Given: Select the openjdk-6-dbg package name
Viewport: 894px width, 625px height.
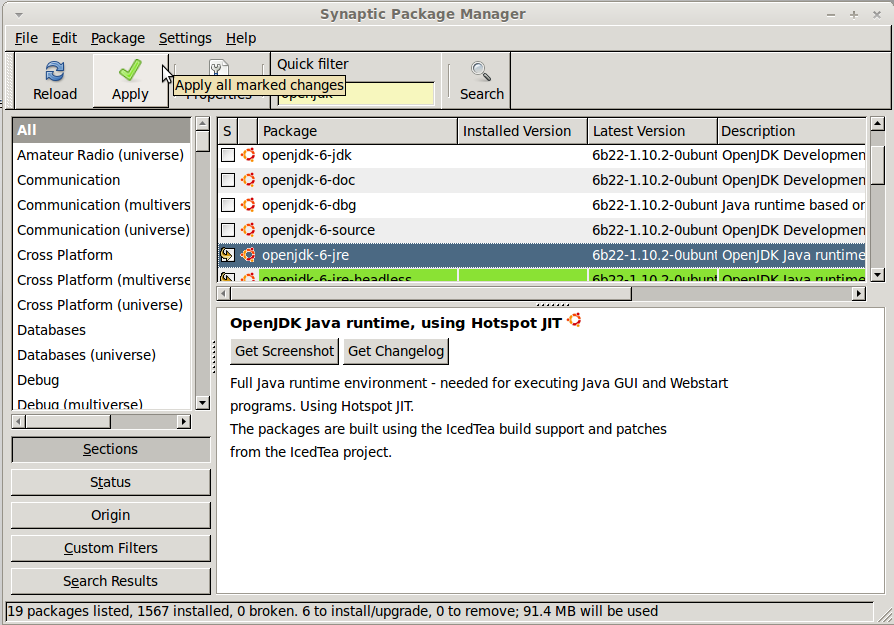Looking at the screenshot, I should 309,205.
